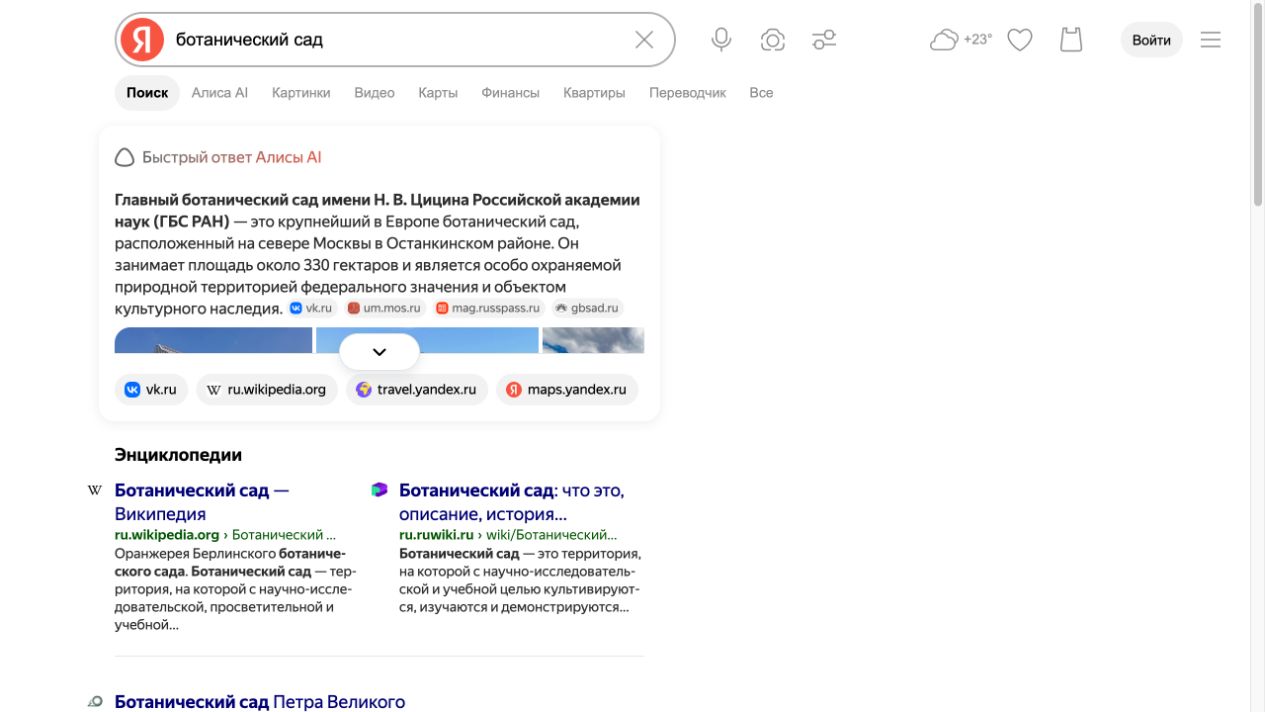Open the Все tab for more services
This screenshot has width=1265, height=712.
click(761, 93)
